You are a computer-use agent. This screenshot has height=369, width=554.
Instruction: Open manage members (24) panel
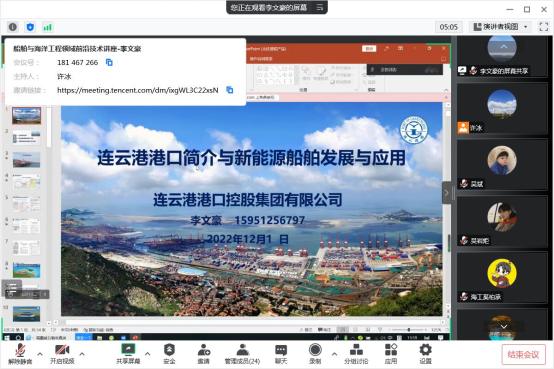pos(242,354)
